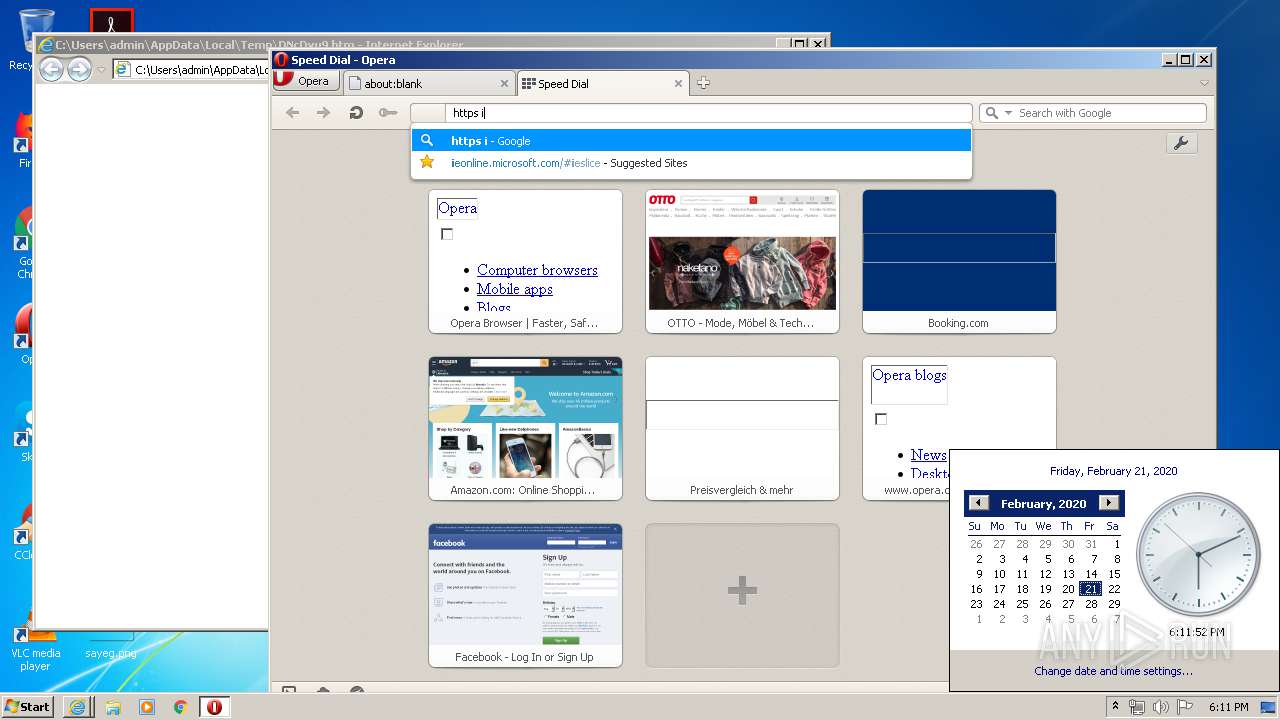Open Google Chrome from taskbar
Image resolution: width=1280 pixels, height=720 pixels.
(181, 707)
